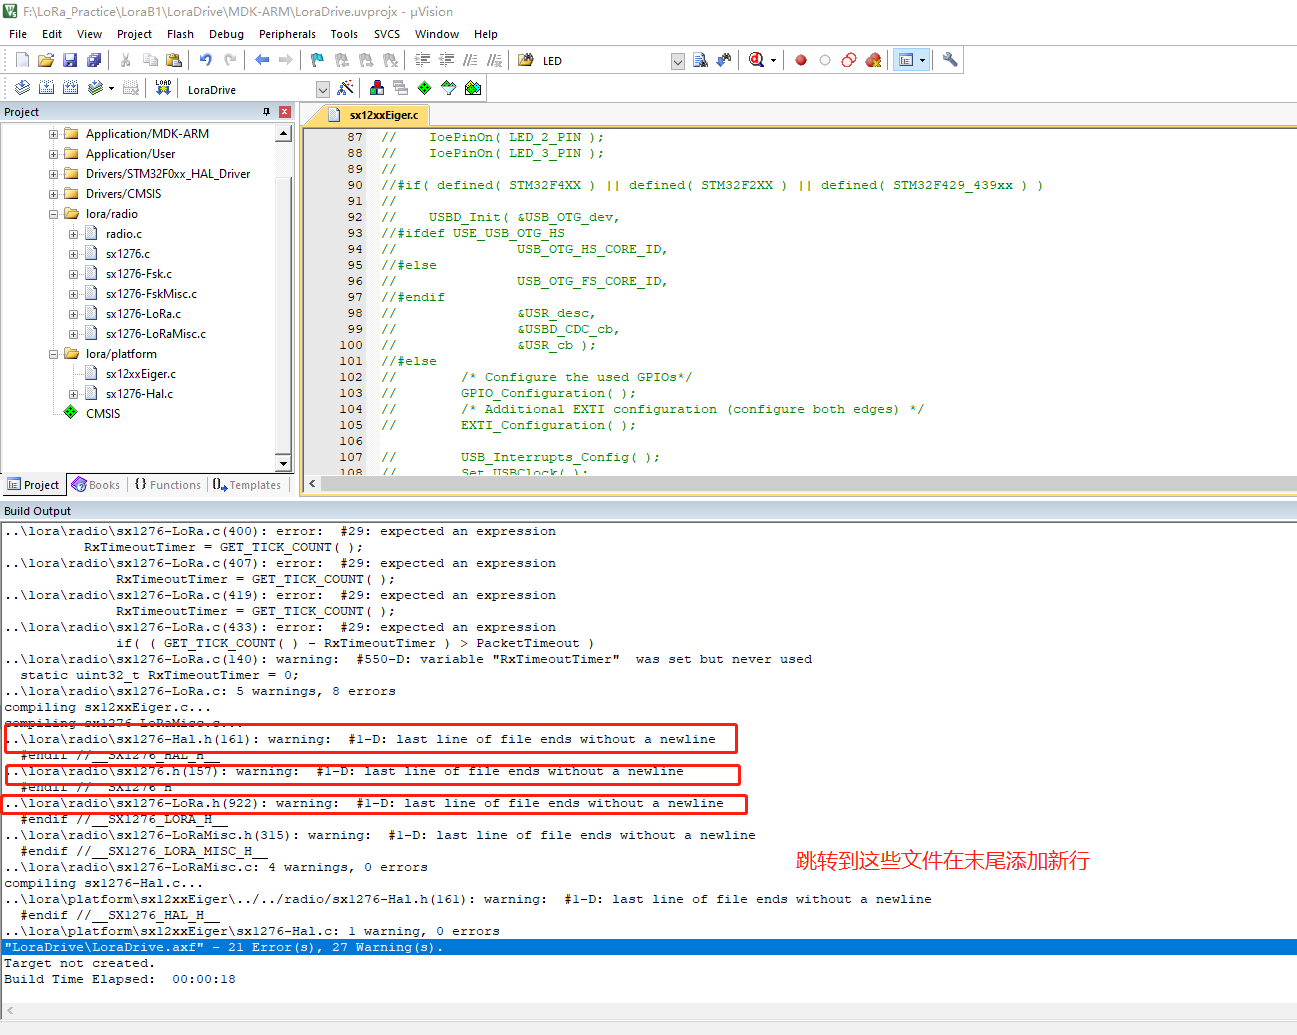Kill all breakpoints using the red X icon
Screen dimensions: 1297x1035
coord(873,60)
